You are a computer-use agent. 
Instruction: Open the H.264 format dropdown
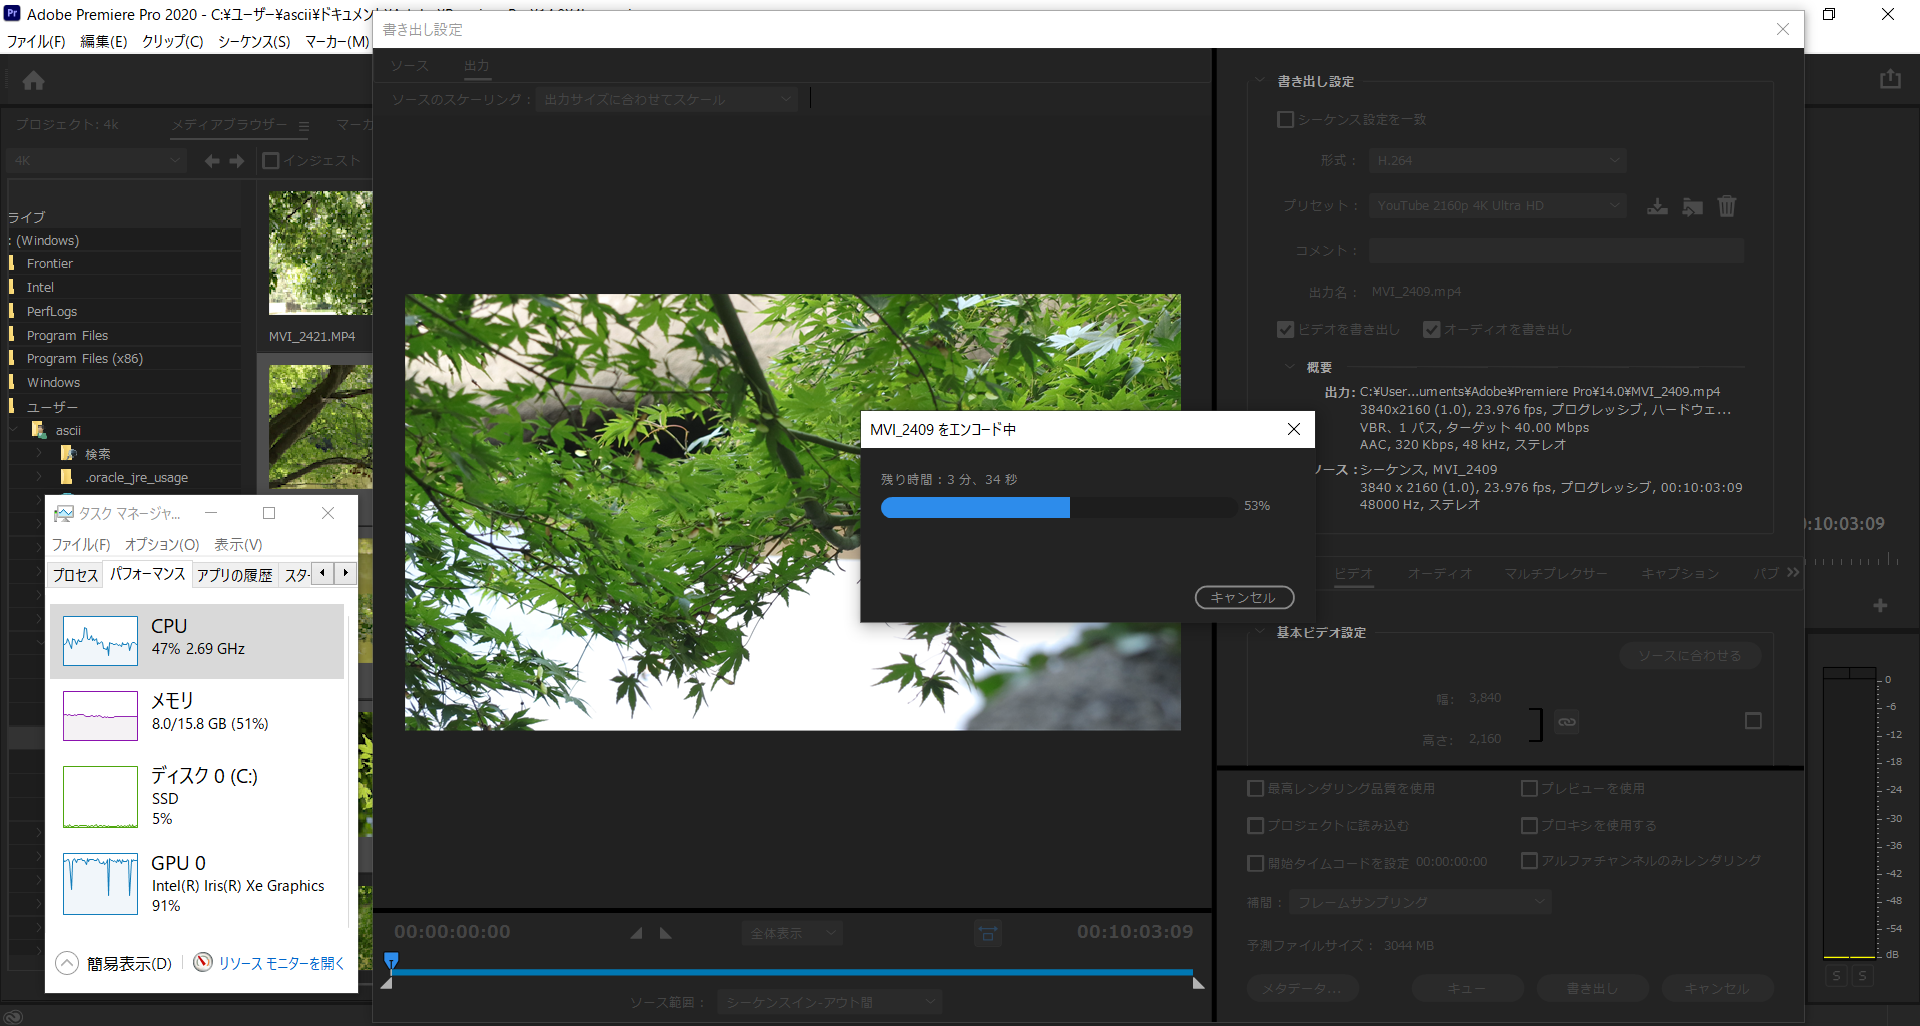pos(1496,160)
